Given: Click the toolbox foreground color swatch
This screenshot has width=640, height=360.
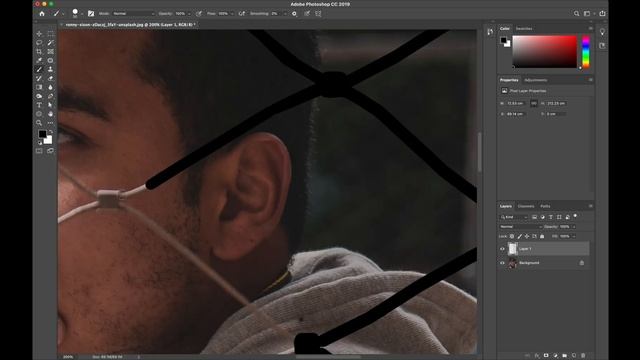Looking at the screenshot, I should 42,134.
